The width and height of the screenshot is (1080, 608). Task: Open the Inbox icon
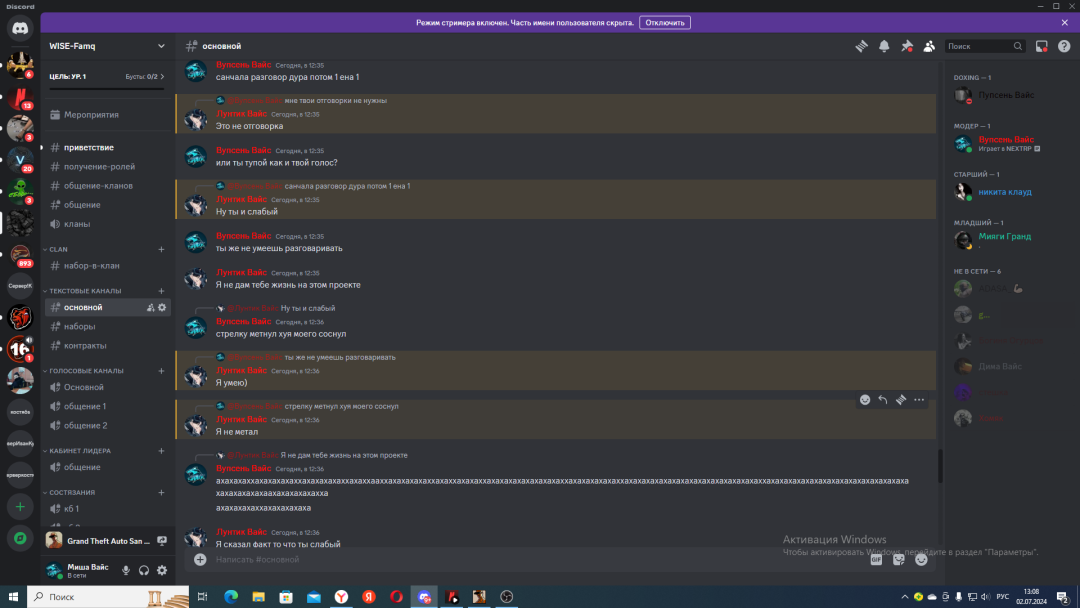pos(1041,46)
